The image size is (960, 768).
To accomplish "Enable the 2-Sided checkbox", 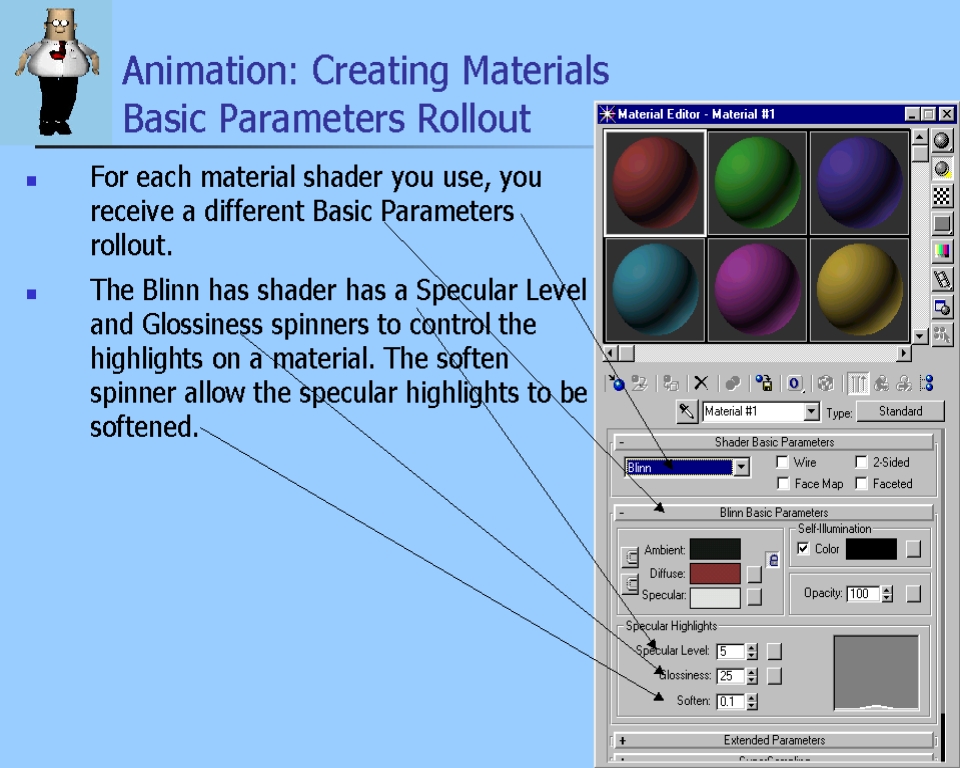I will coord(861,463).
